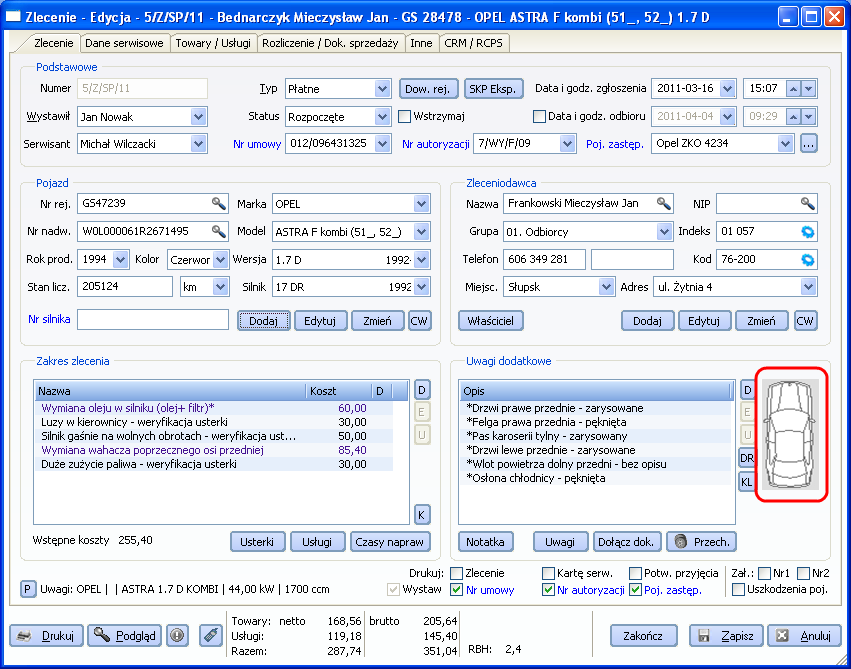Image resolution: width=851 pixels, height=669 pixels.
Task: Check the Kartę serw. checkbox
Action: coord(549,574)
